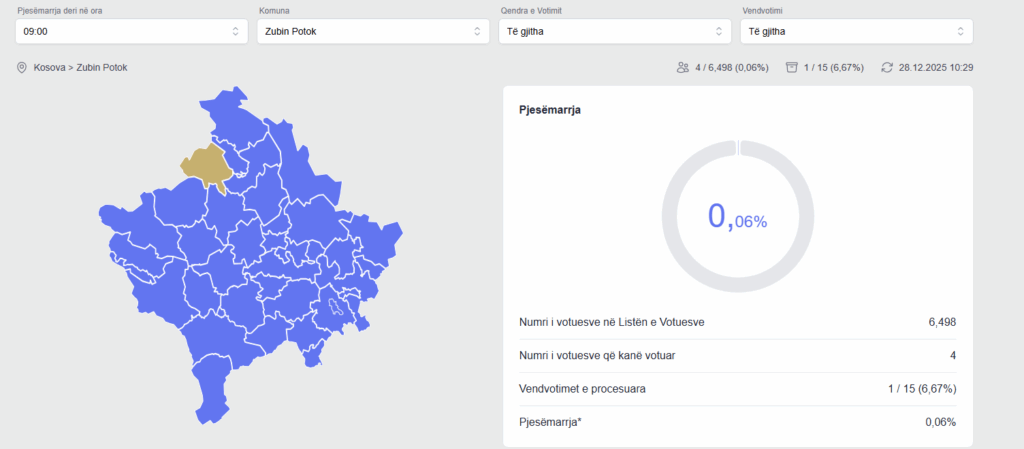Click the 28.12.2025 10:29 last-updated timestamp
Screen dimensions: 1024x449
936,68
